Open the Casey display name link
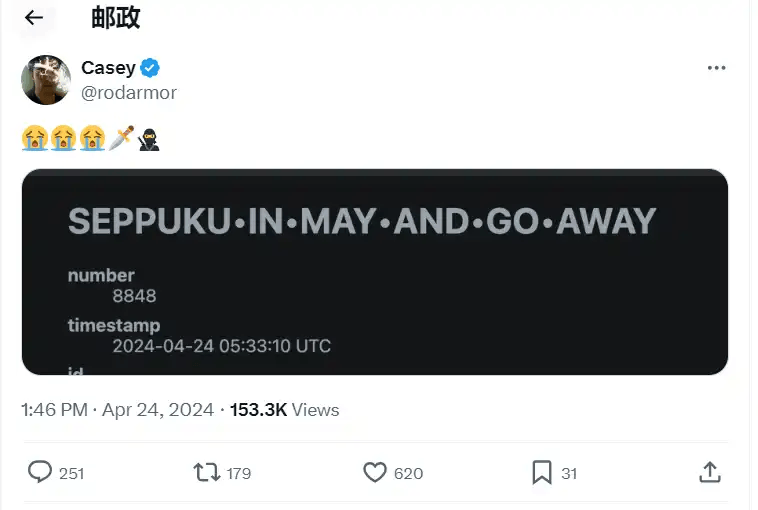The width and height of the screenshot is (758, 510). pyautogui.click(x=108, y=68)
